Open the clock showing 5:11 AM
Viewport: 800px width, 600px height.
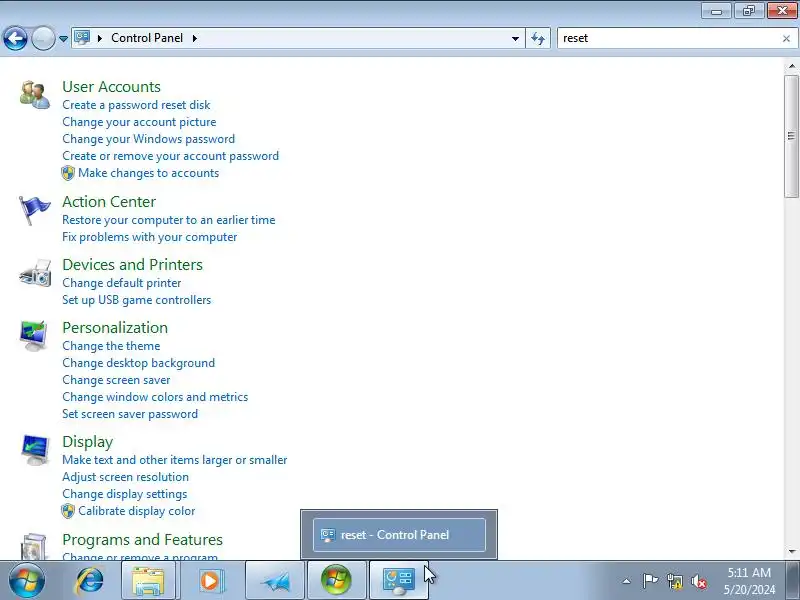pos(749,581)
